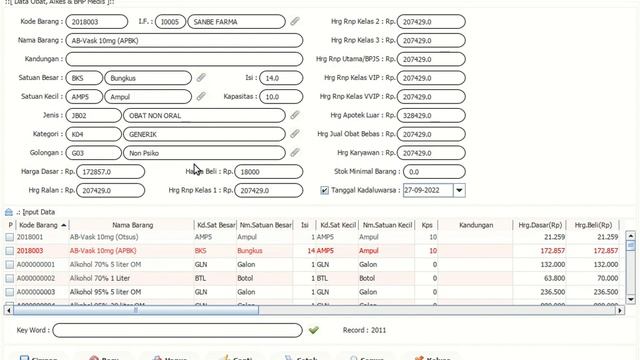Click the Hrg Karyawan price field
This screenshot has height=360, width=640.
[x=431, y=153]
